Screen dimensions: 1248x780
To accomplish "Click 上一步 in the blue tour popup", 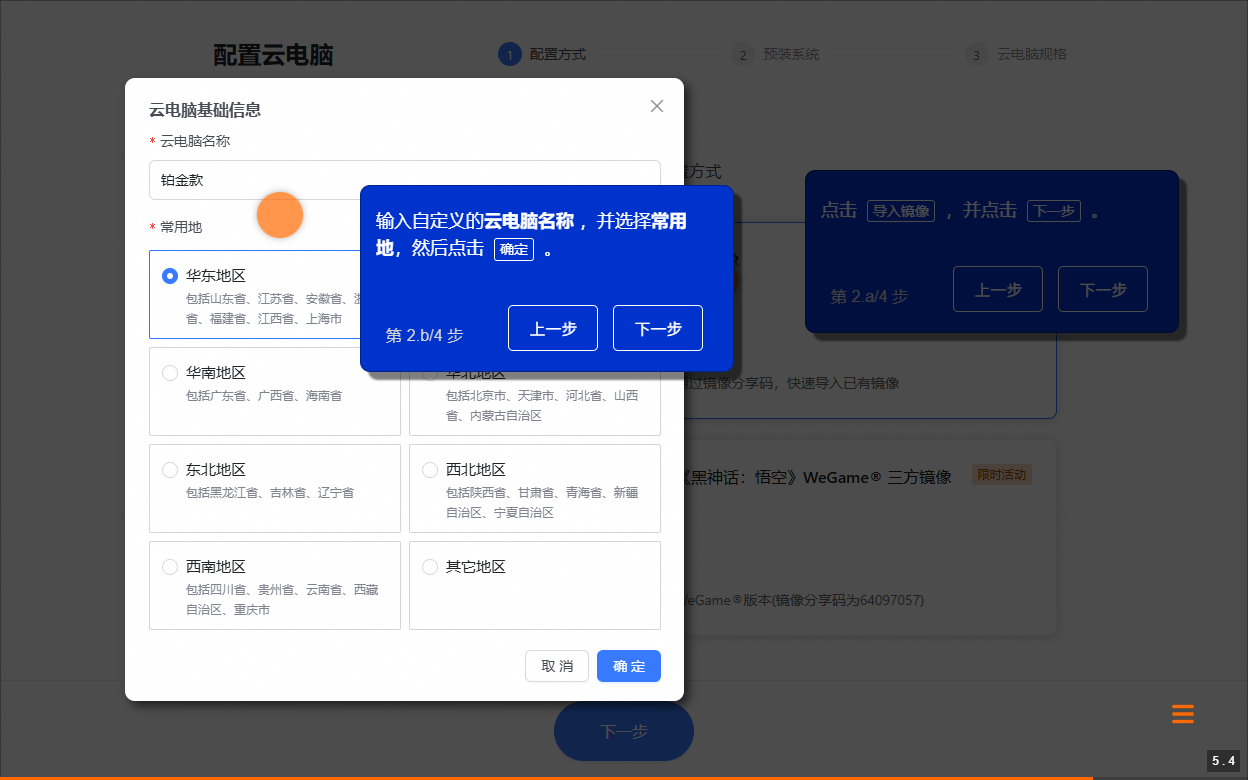I will pos(552,327).
